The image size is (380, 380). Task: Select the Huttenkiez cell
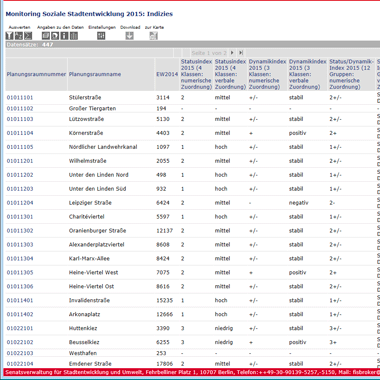click(x=83, y=328)
